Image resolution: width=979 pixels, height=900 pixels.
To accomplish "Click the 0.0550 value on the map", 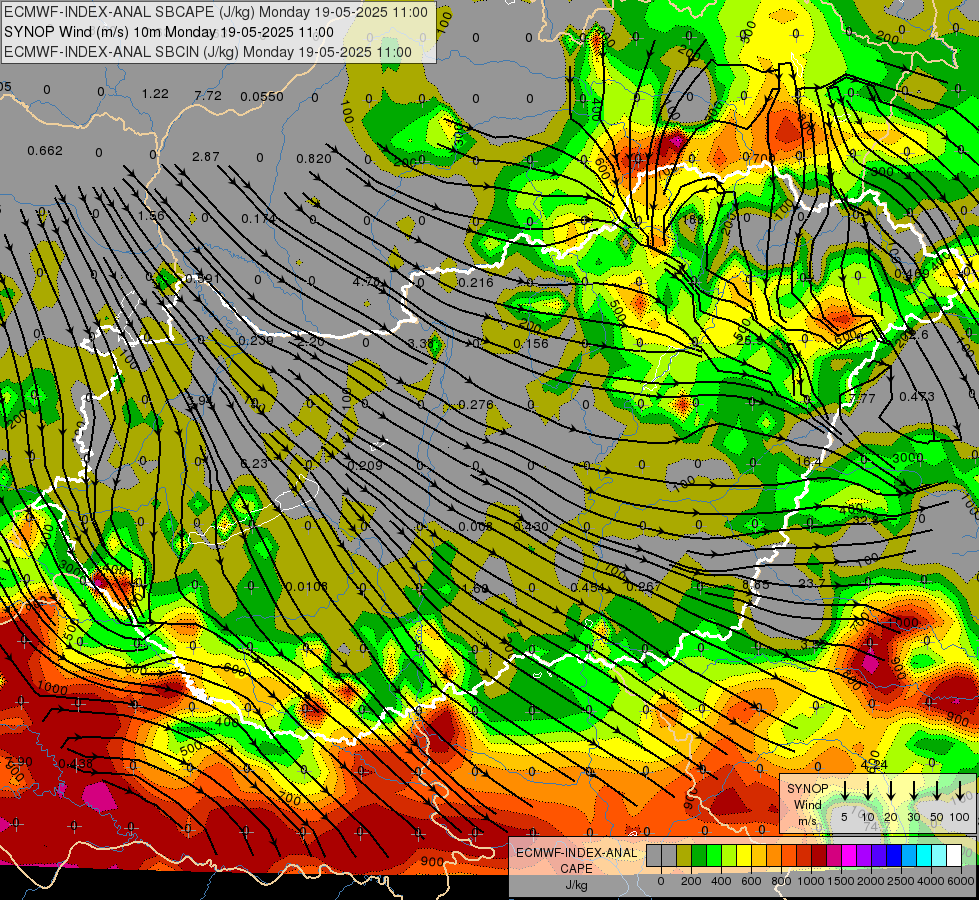I will [x=262, y=97].
